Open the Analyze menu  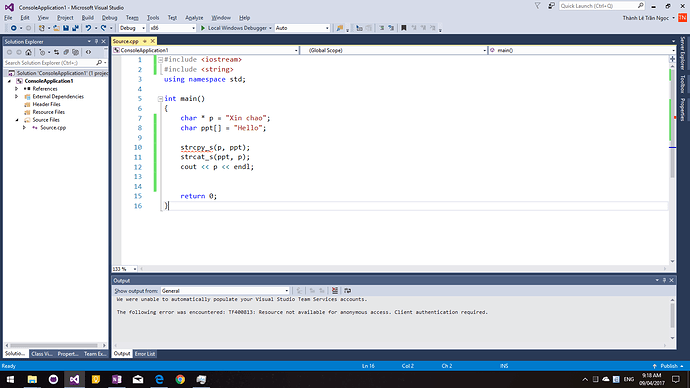click(x=194, y=18)
